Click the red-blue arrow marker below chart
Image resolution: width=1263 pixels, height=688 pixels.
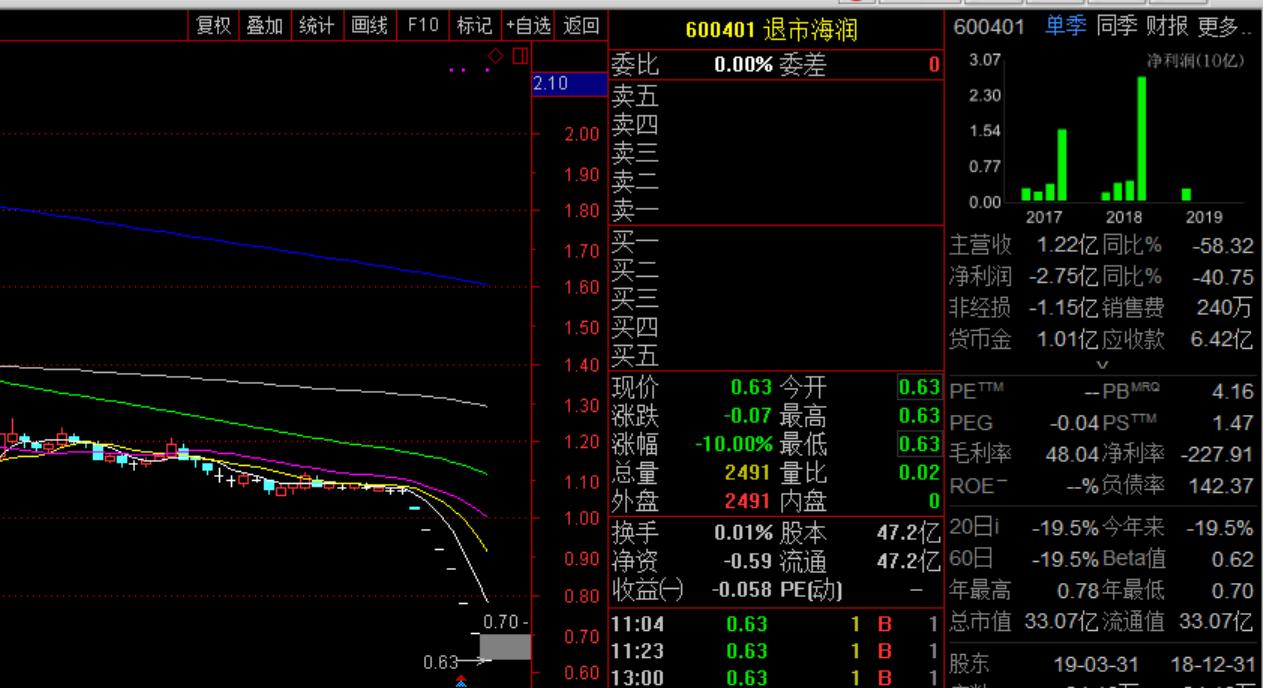click(x=461, y=681)
